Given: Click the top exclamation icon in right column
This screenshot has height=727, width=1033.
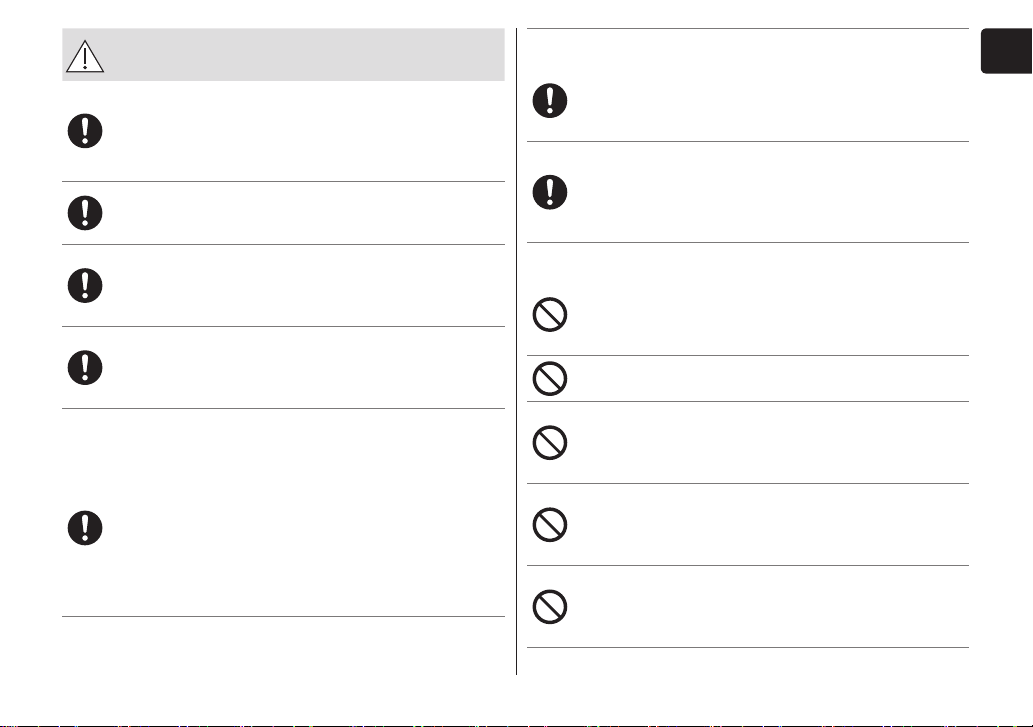Looking at the screenshot, I should [550, 101].
